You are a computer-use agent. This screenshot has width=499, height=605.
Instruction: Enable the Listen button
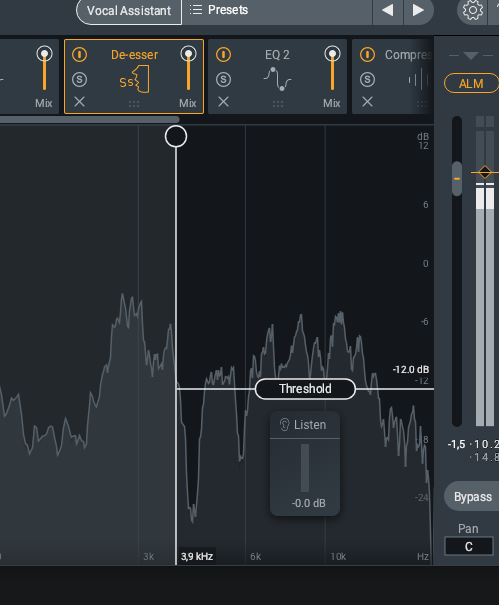(305, 425)
